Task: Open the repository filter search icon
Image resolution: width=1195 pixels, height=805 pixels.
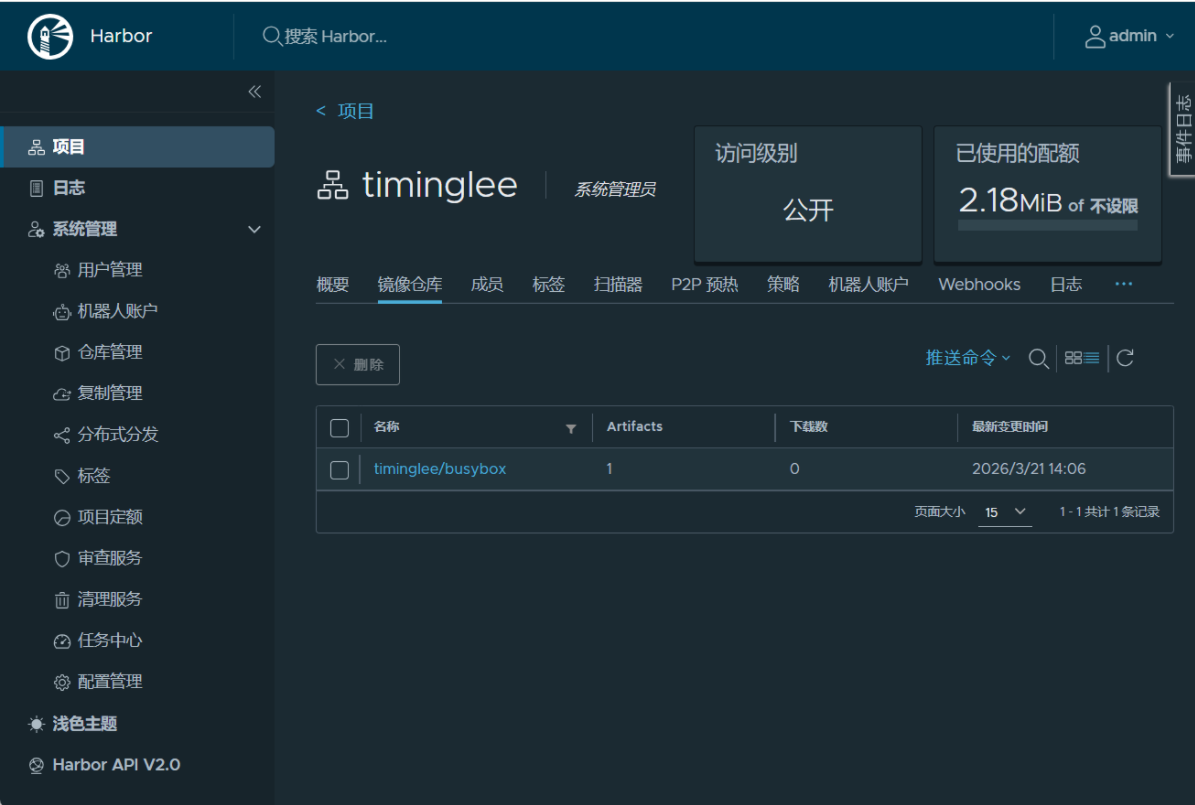Action: (1037, 358)
